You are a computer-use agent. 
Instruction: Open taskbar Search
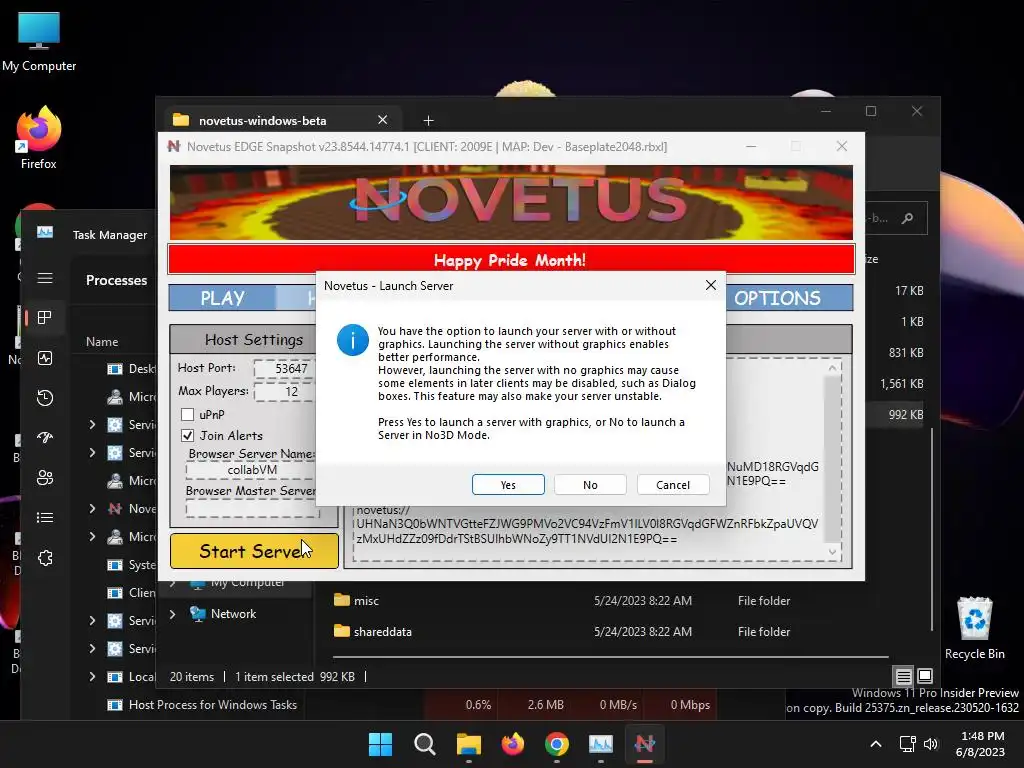tap(424, 744)
